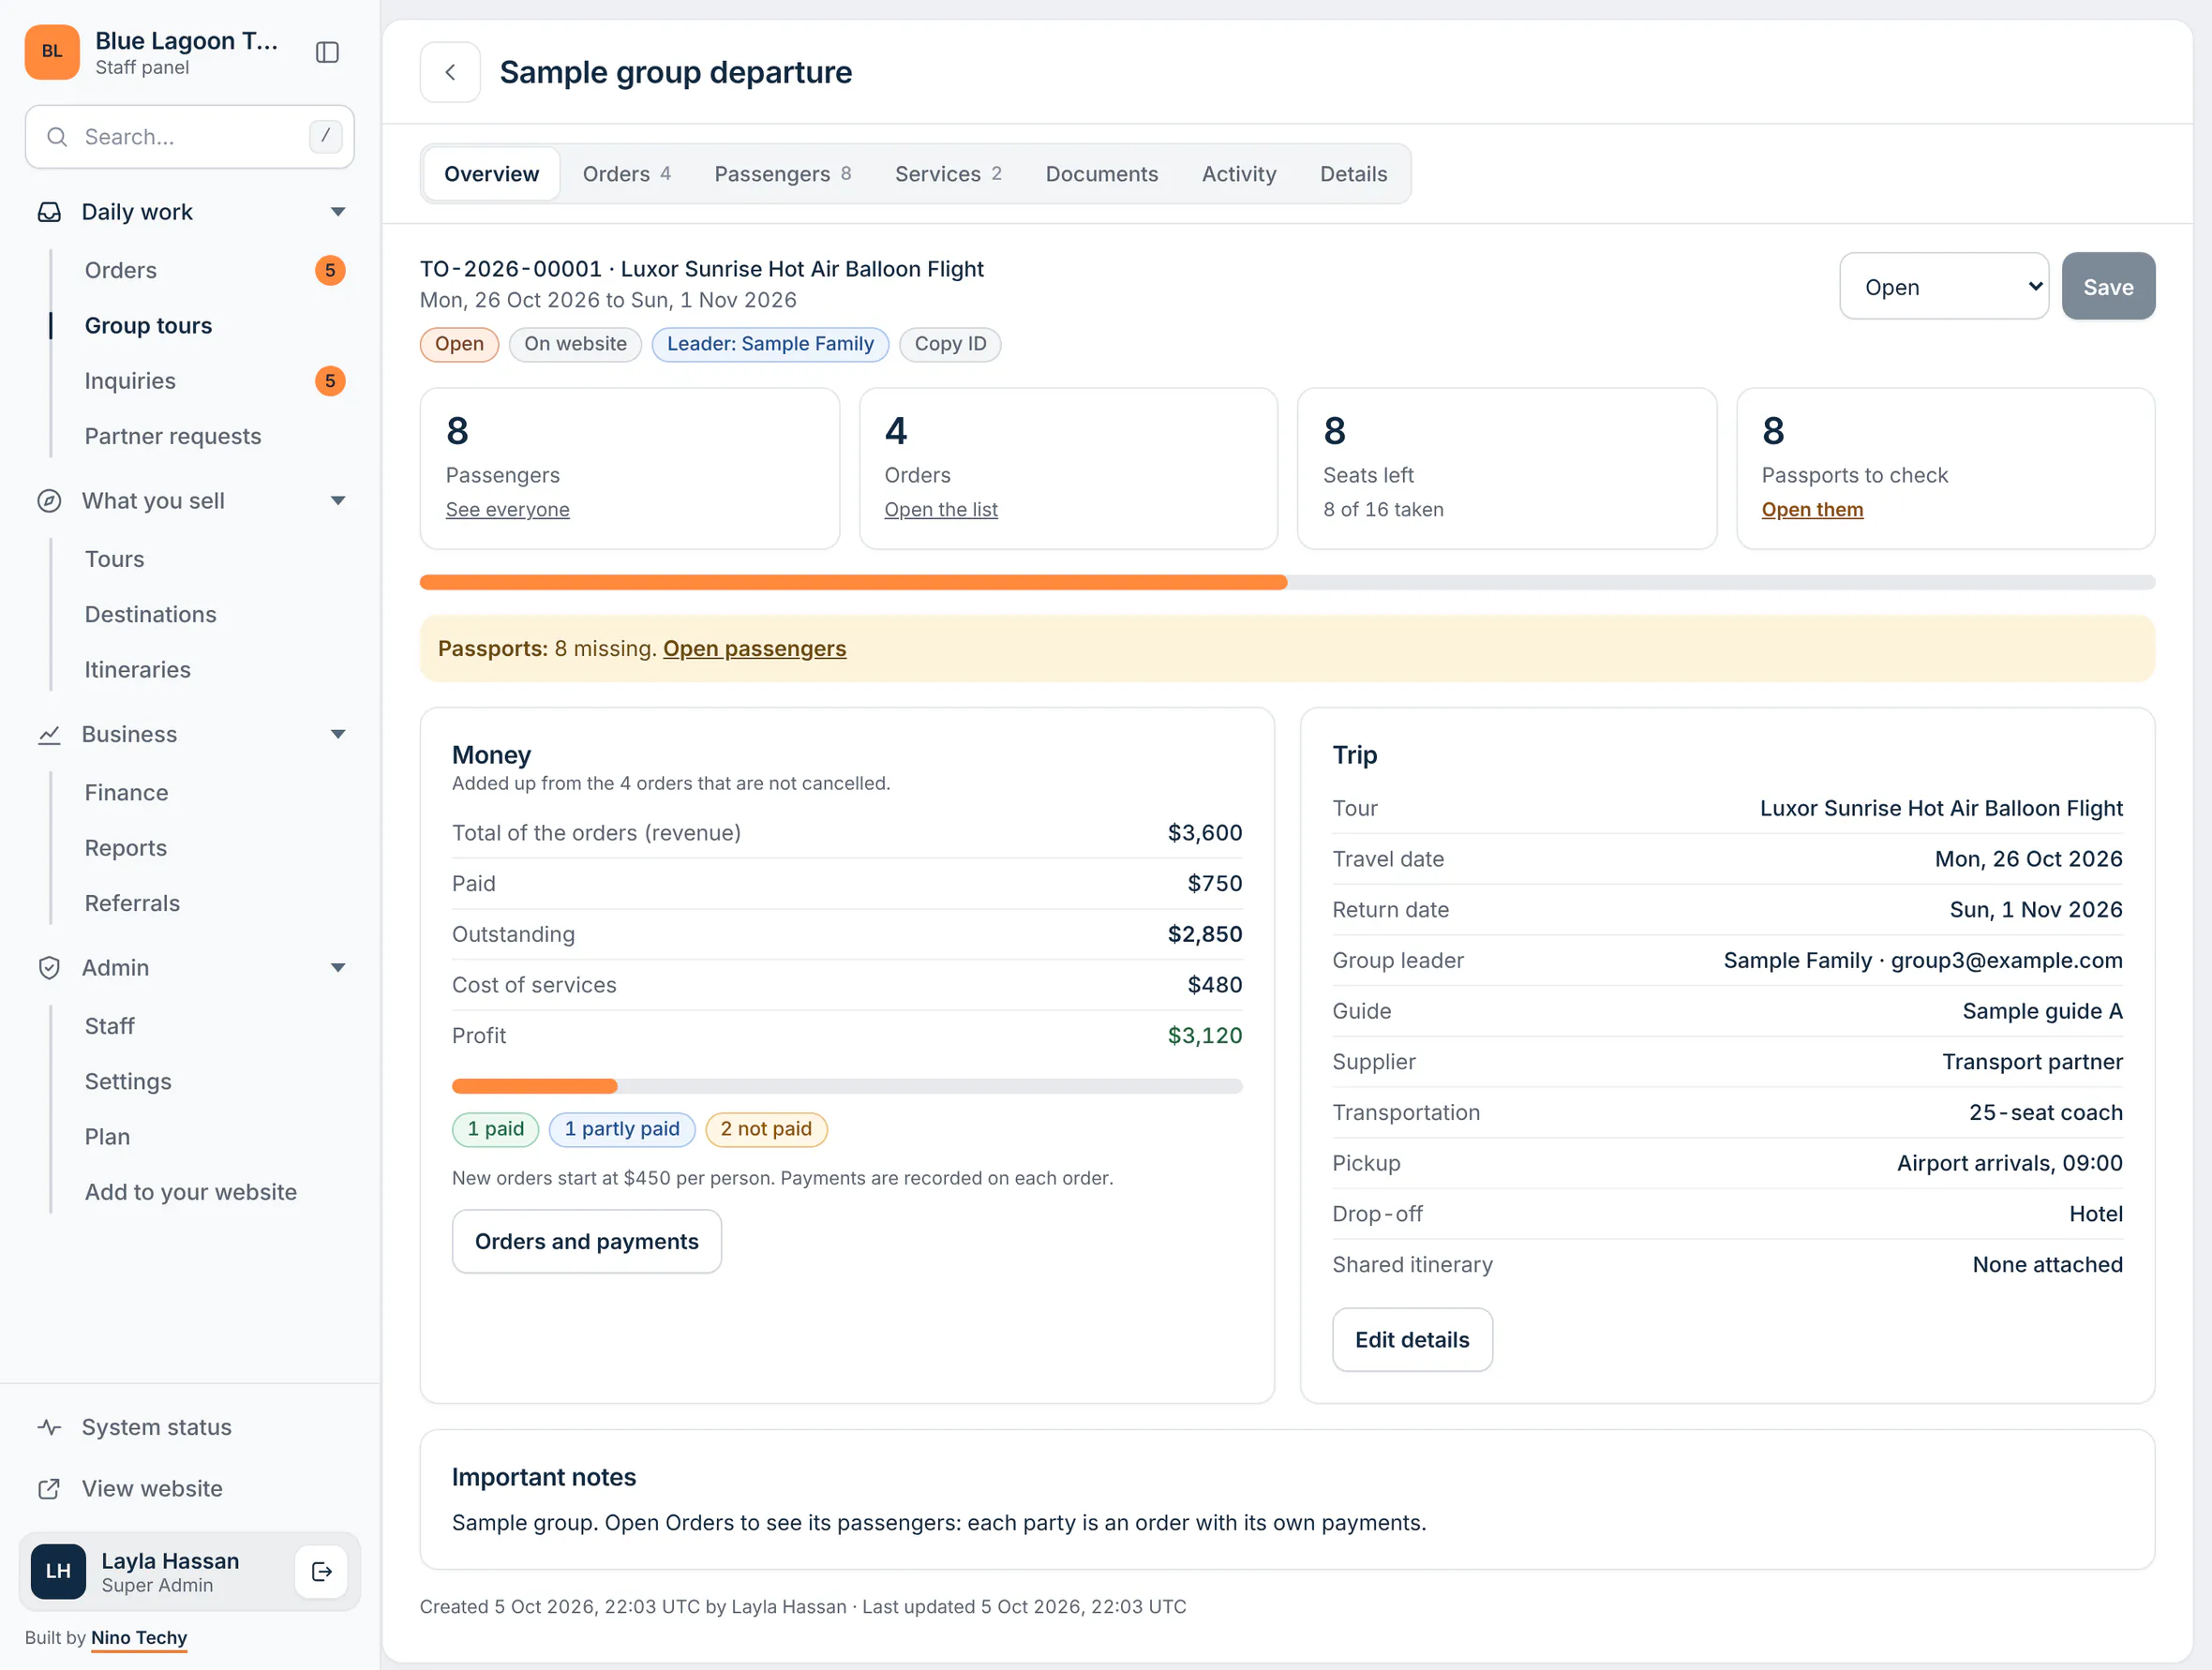Open the Open them passports link
The image size is (2212, 1670).
(1812, 510)
